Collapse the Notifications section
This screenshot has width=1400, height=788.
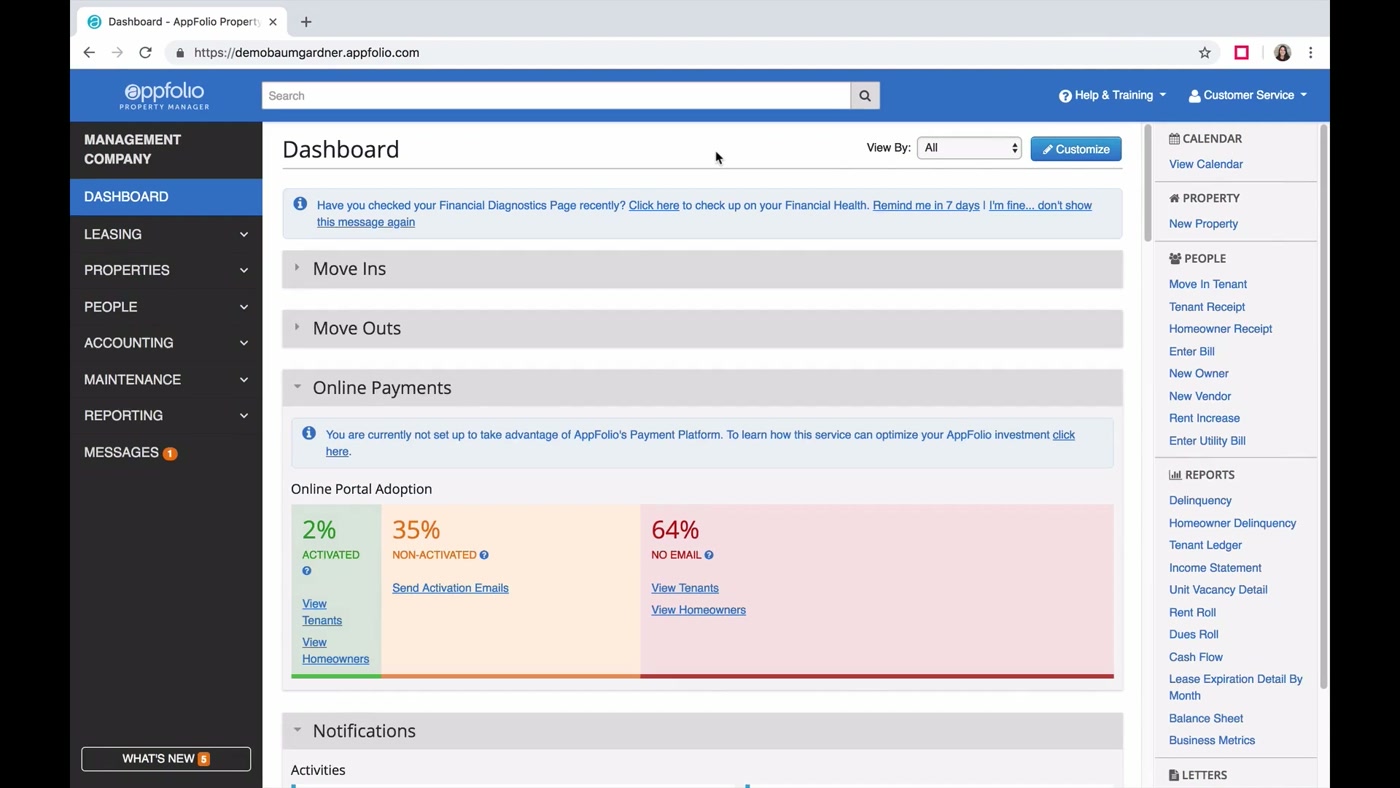(x=702, y=731)
